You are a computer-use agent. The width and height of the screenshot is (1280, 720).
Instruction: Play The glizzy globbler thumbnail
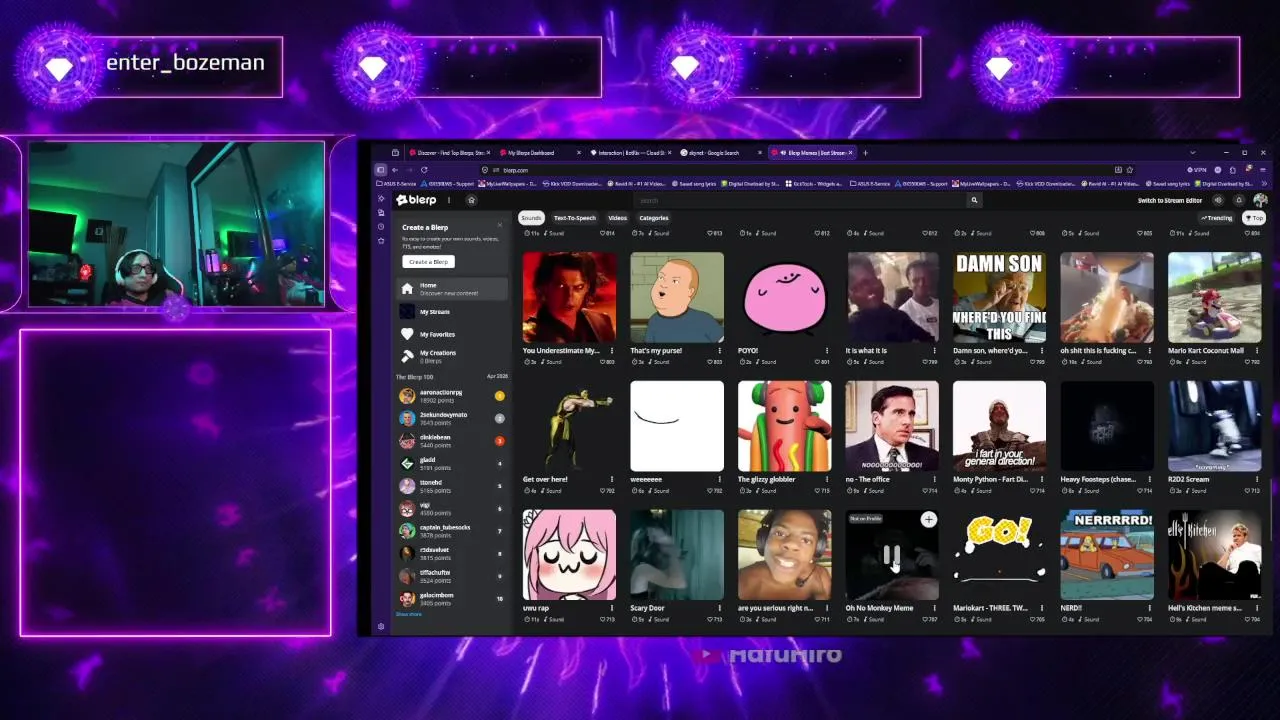[x=785, y=426]
